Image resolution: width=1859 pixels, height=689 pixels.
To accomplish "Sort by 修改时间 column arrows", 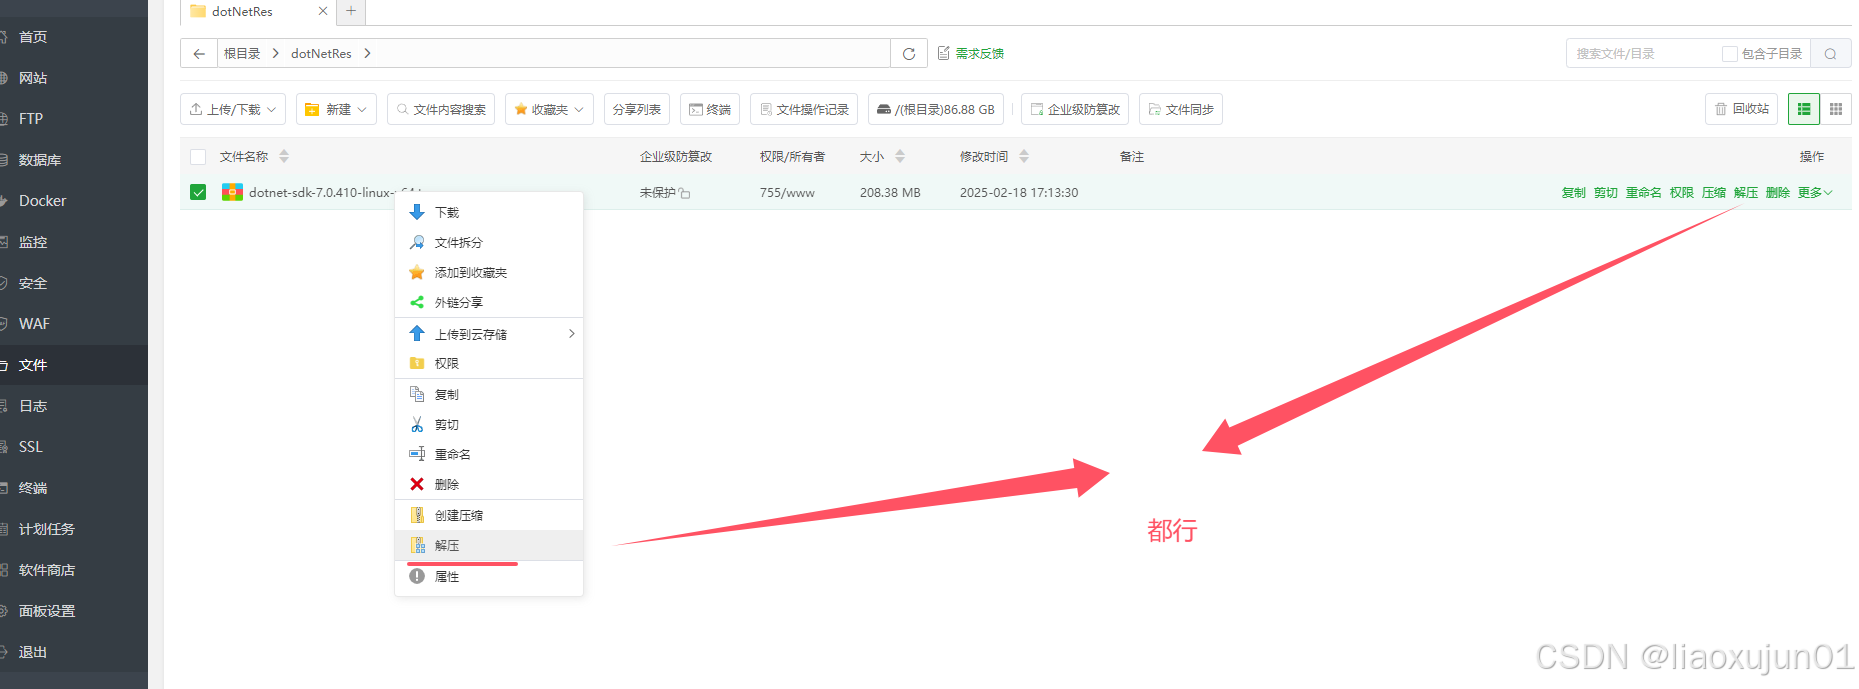I will (1024, 156).
